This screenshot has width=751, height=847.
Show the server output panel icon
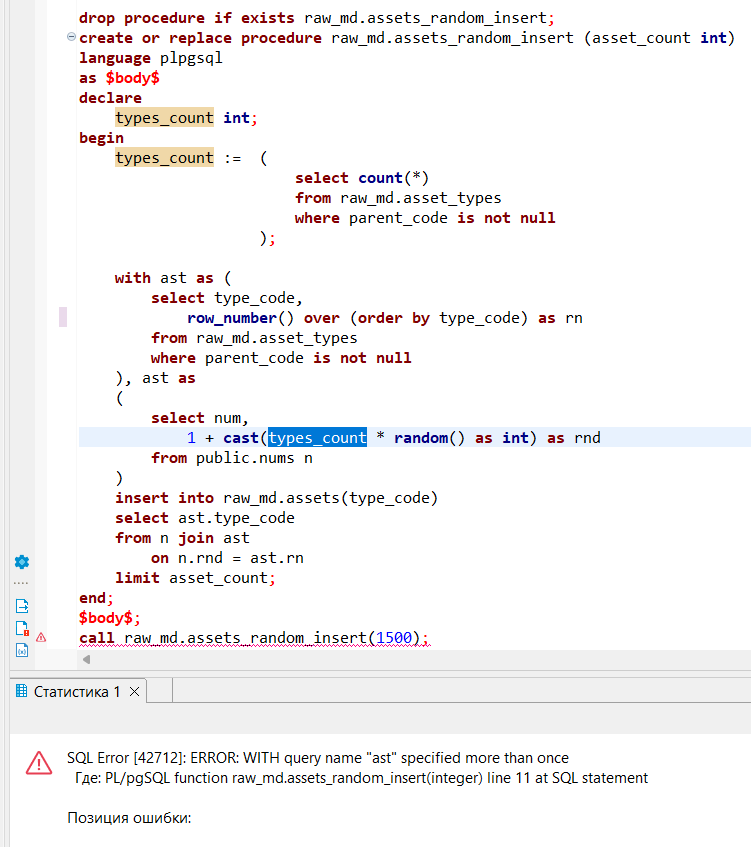coord(21,606)
